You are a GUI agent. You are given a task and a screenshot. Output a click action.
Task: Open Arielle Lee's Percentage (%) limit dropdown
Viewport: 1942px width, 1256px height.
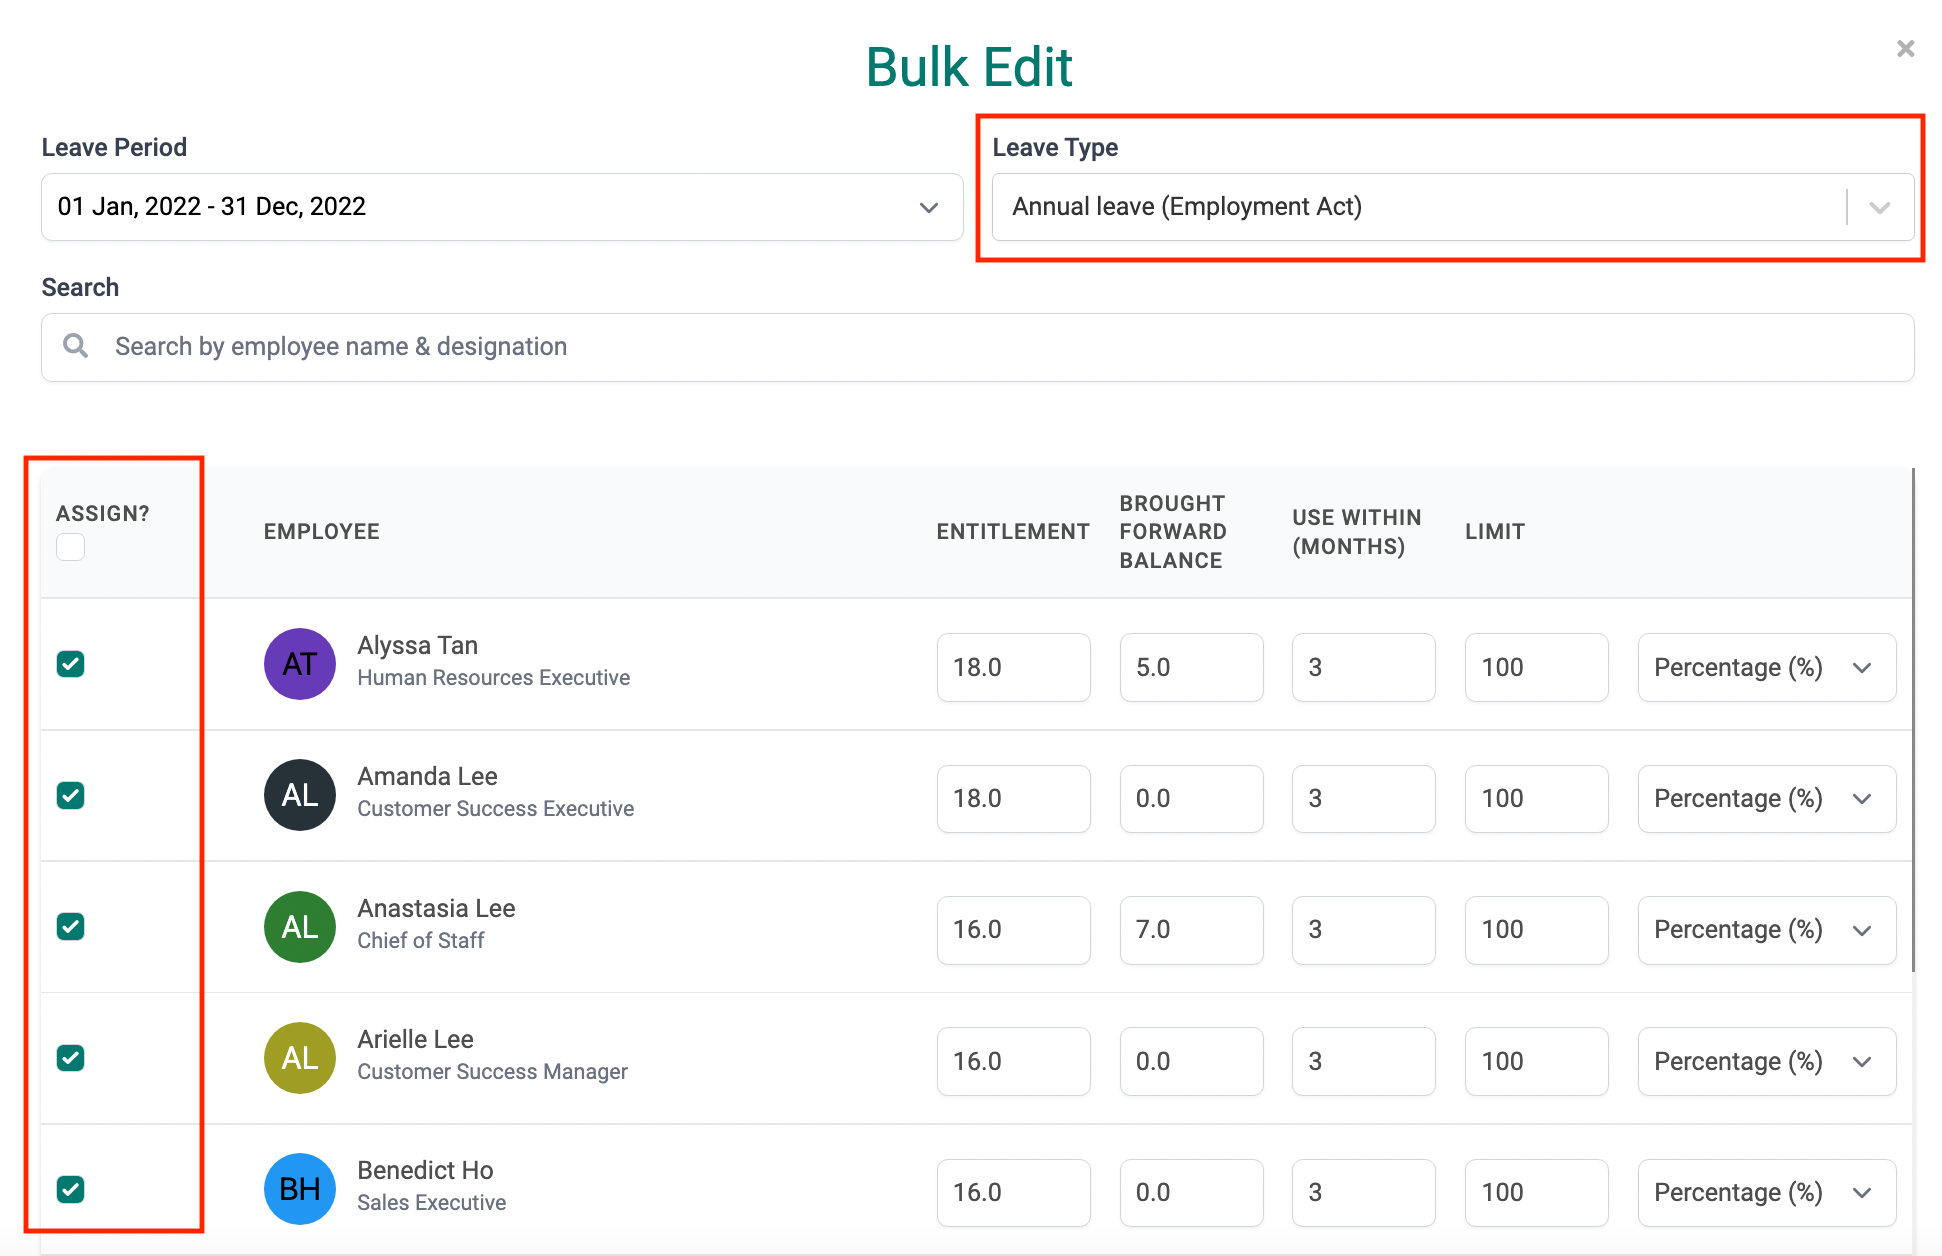click(x=1765, y=1061)
